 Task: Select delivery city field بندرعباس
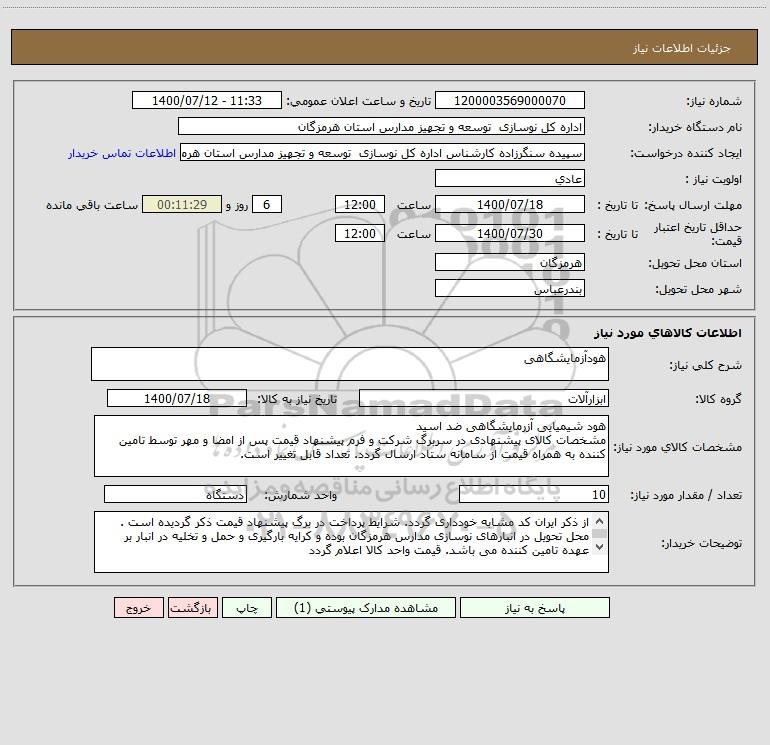click(x=510, y=288)
